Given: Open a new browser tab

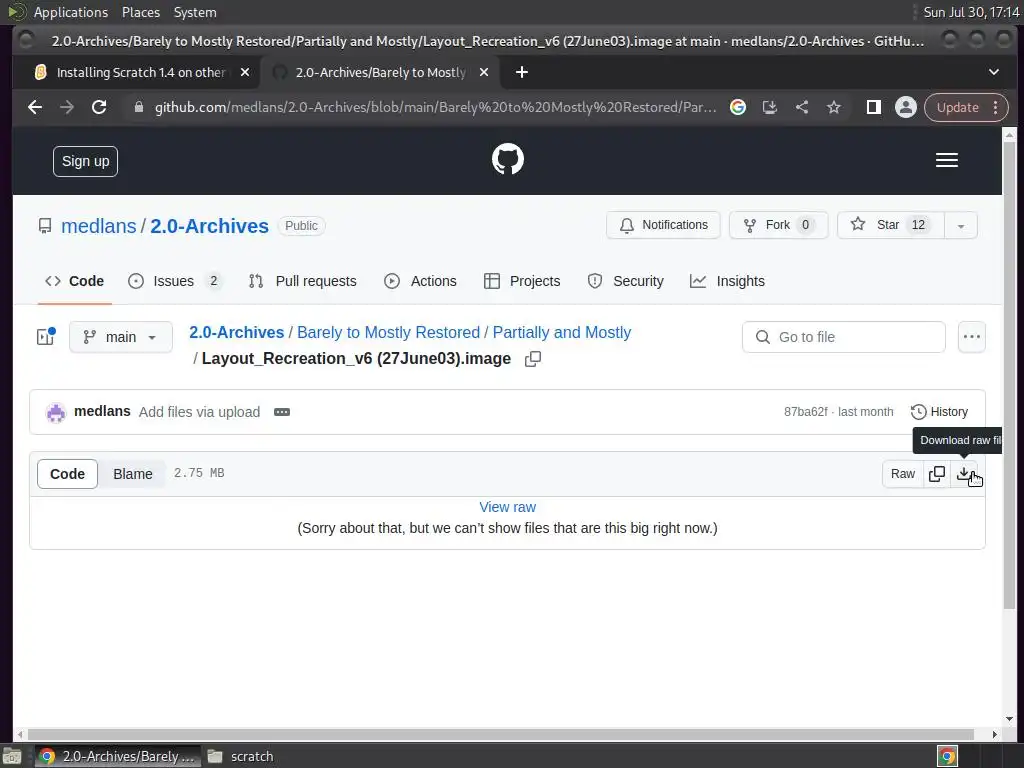Looking at the screenshot, I should click(x=521, y=72).
